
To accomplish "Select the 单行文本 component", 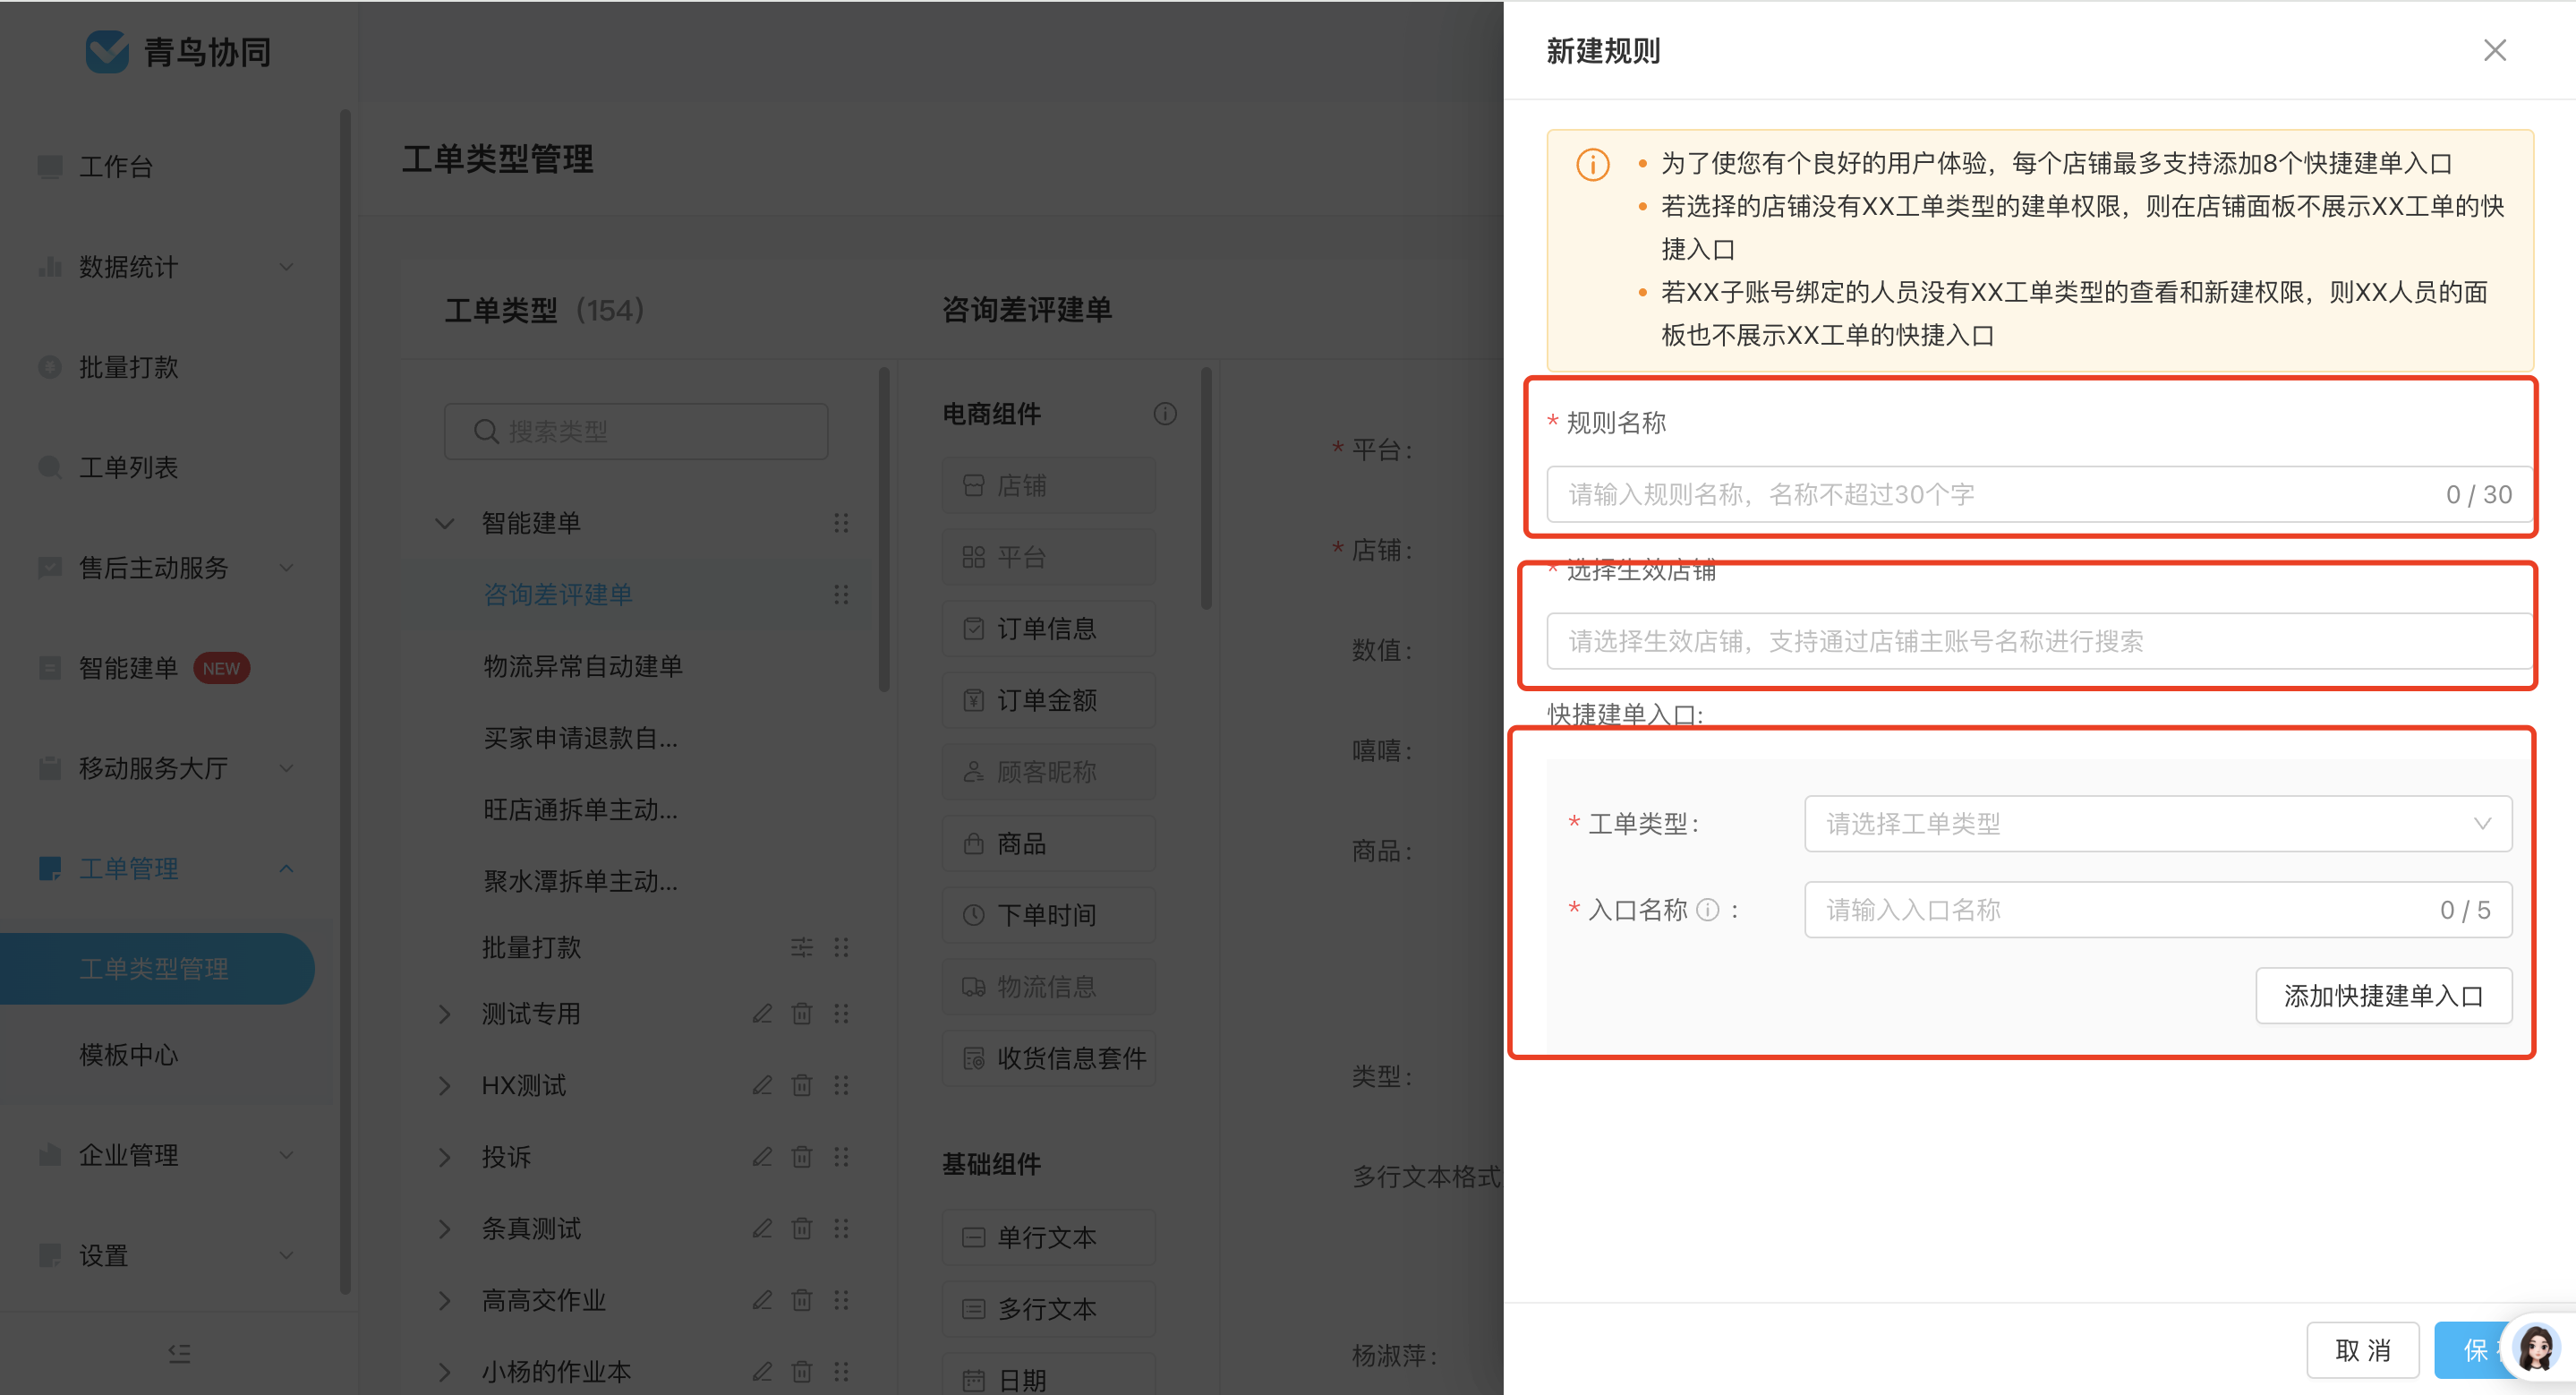I will pos(1048,1238).
